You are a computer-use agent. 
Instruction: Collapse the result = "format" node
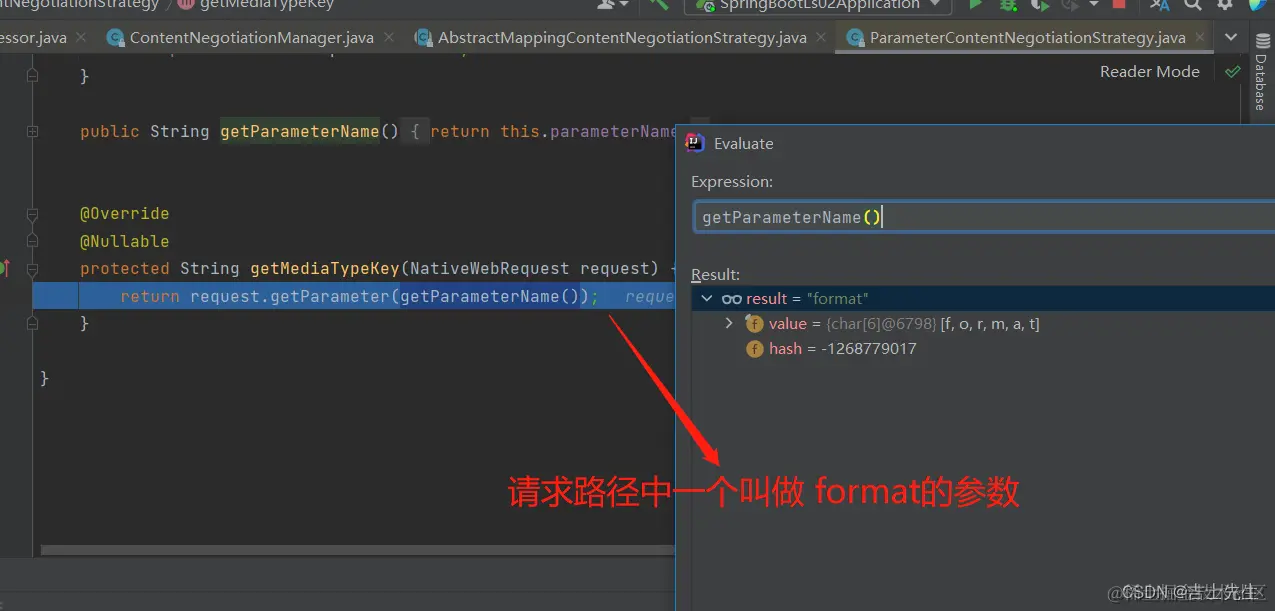pos(707,298)
